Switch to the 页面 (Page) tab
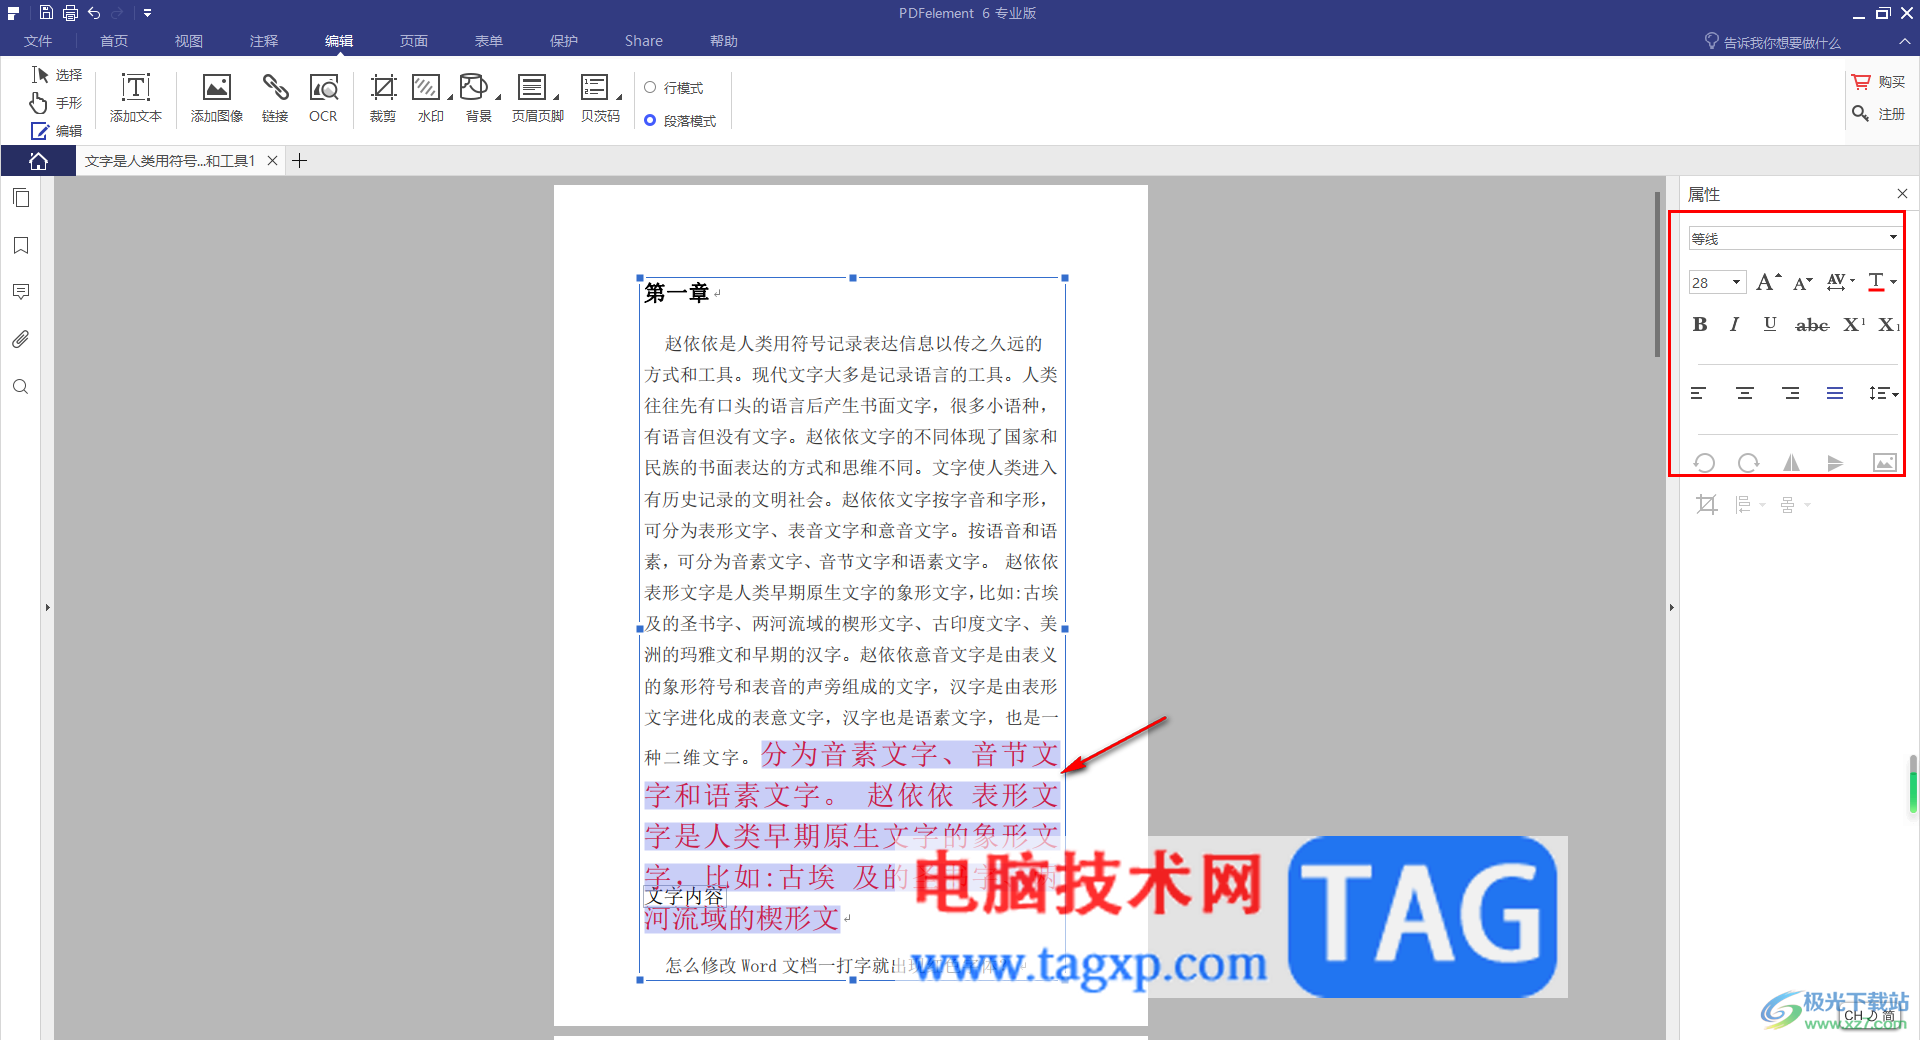1920x1040 pixels. (414, 41)
